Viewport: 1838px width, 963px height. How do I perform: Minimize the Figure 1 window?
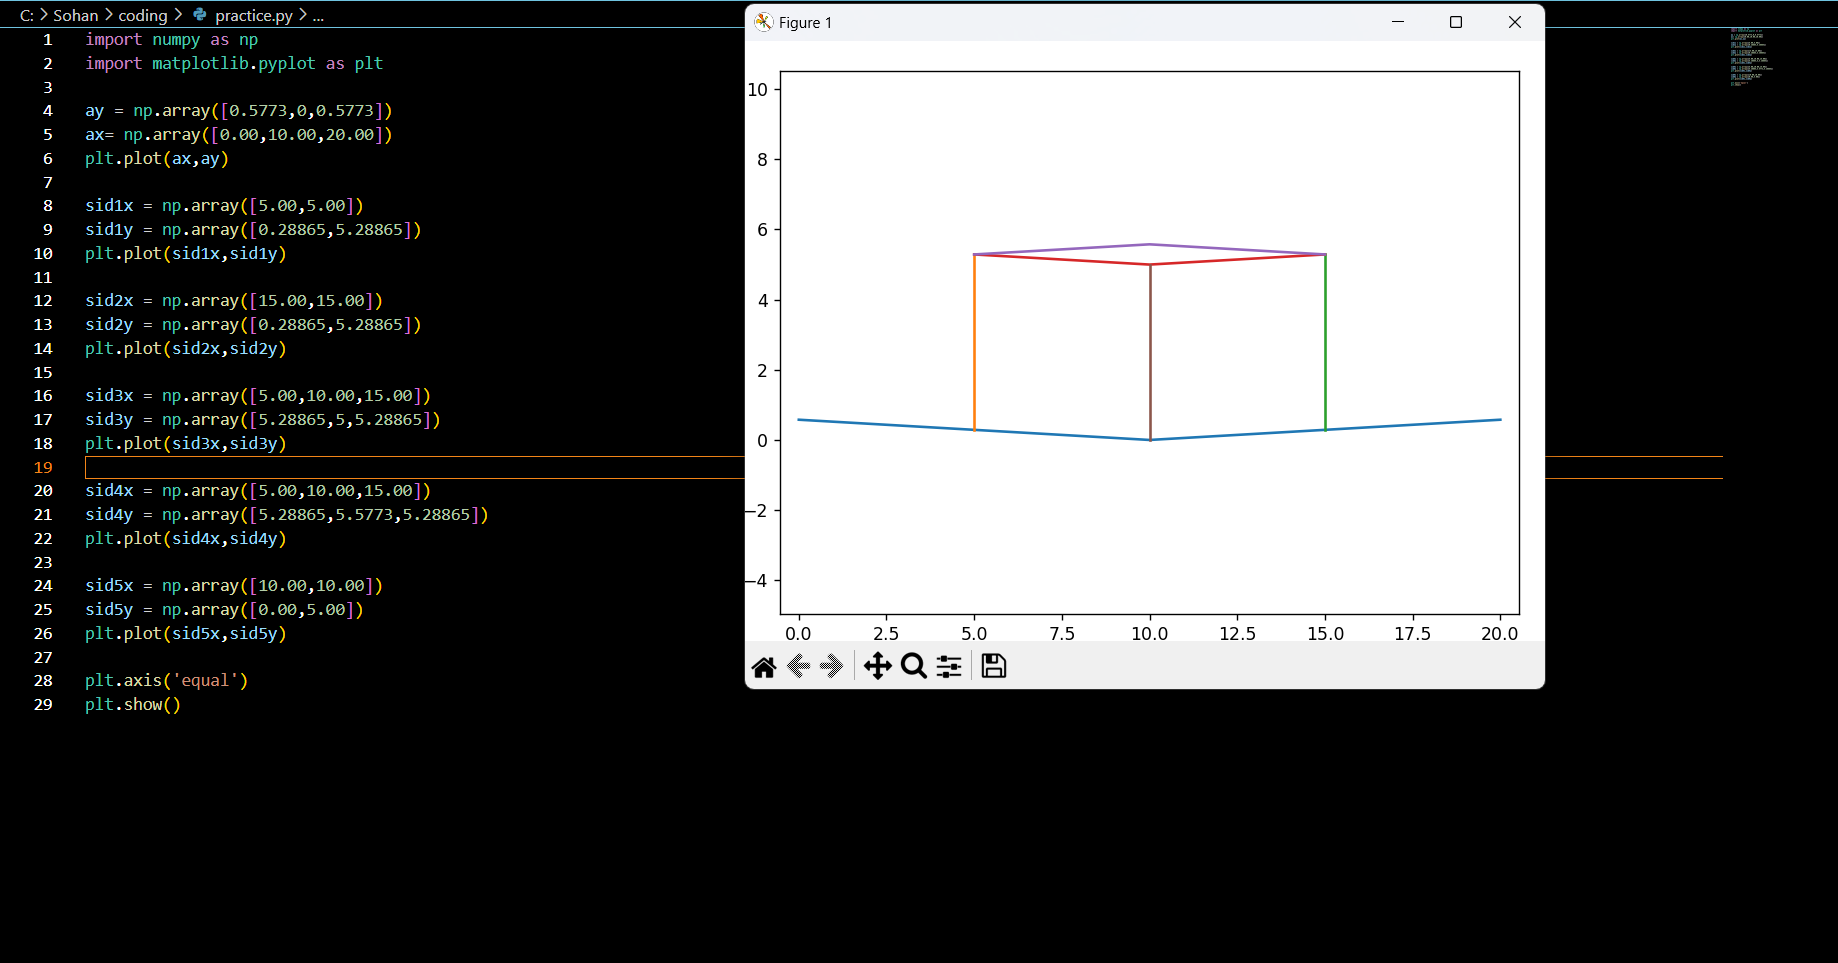(1398, 22)
